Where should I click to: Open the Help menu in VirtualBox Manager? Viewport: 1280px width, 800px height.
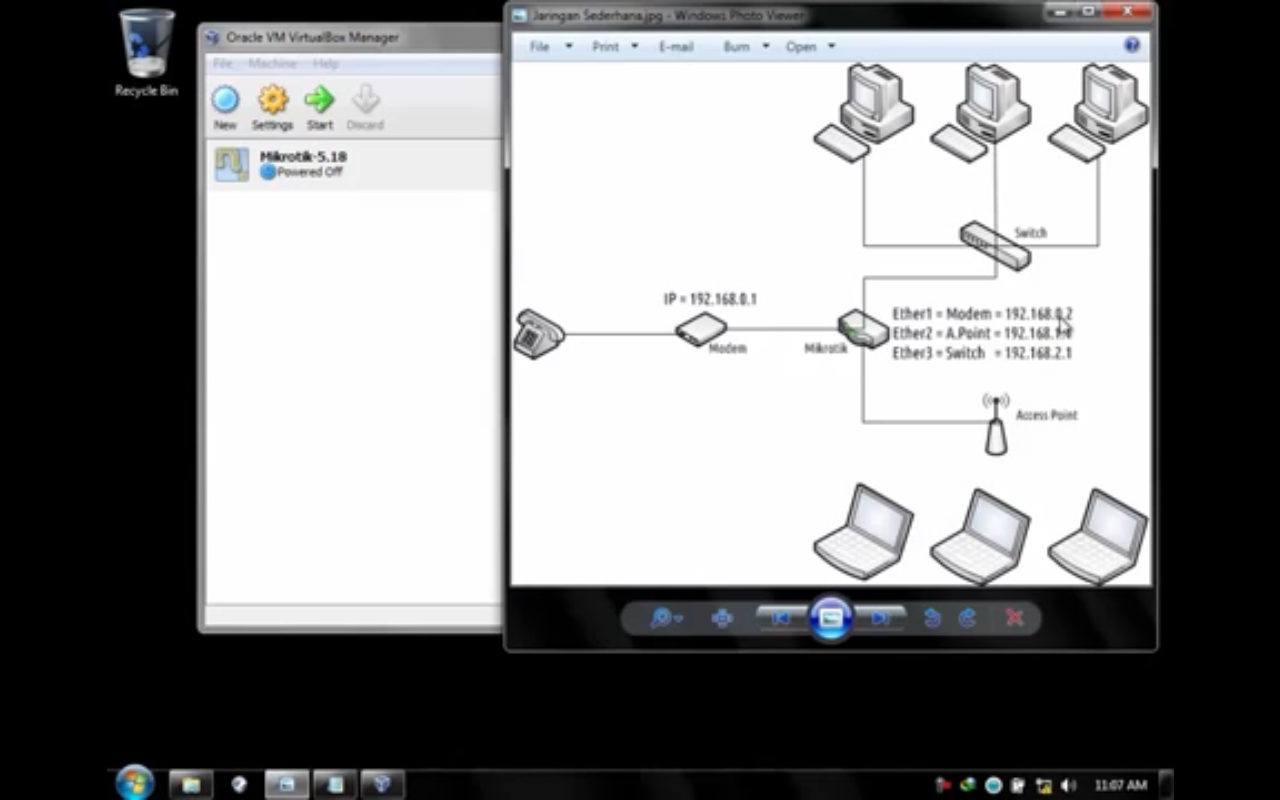click(325, 63)
